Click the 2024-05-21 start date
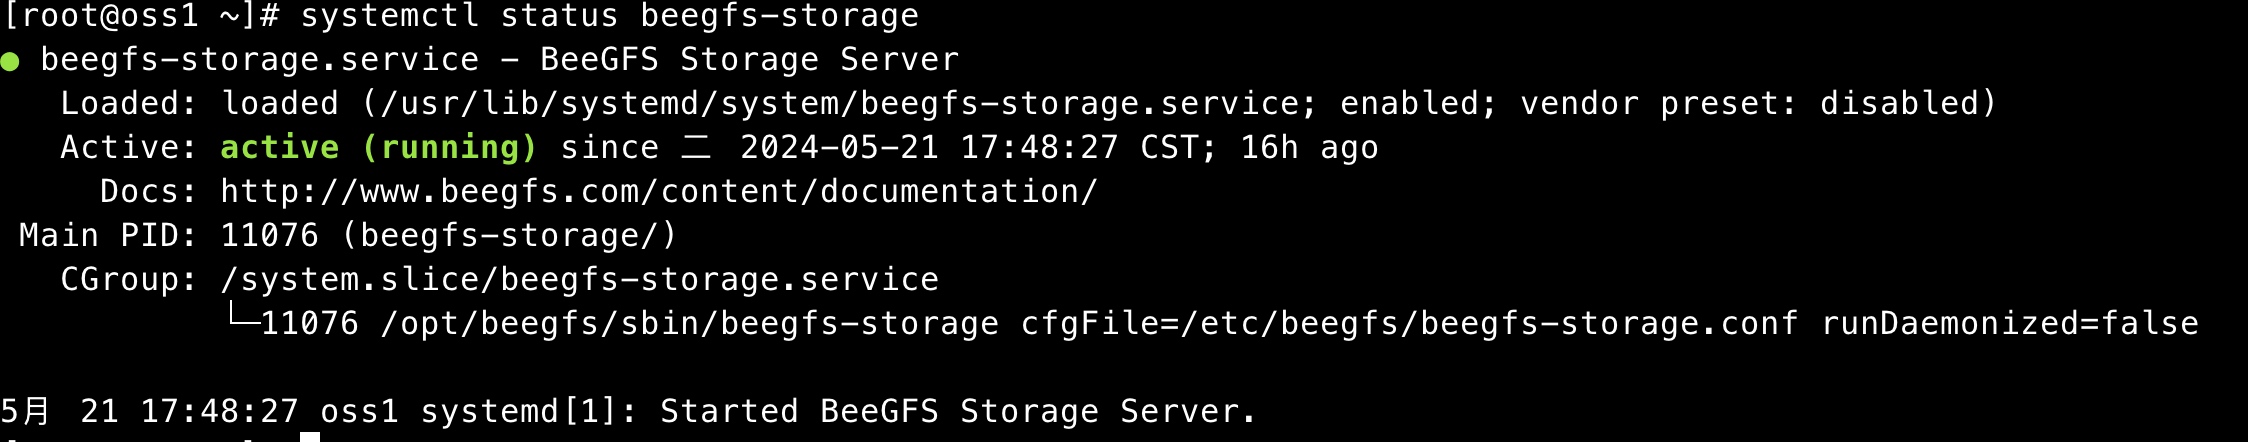Screen dimensions: 2248x442 839,147
